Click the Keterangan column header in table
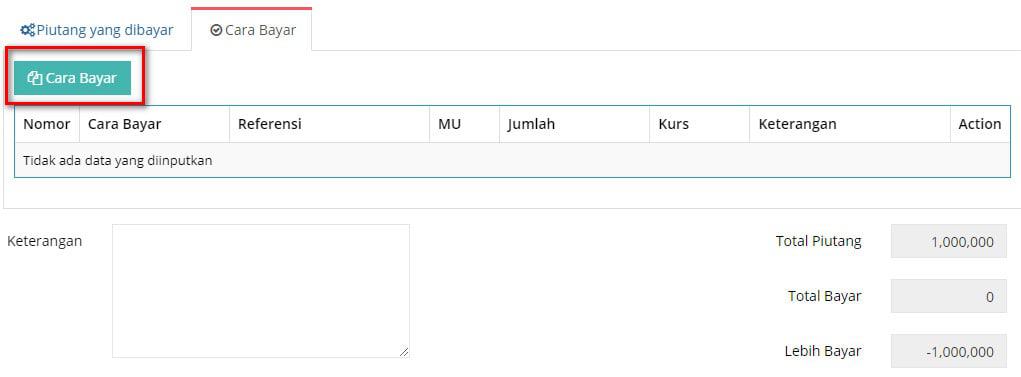This screenshot has width=1021, height=377. (x=850, y=124)
